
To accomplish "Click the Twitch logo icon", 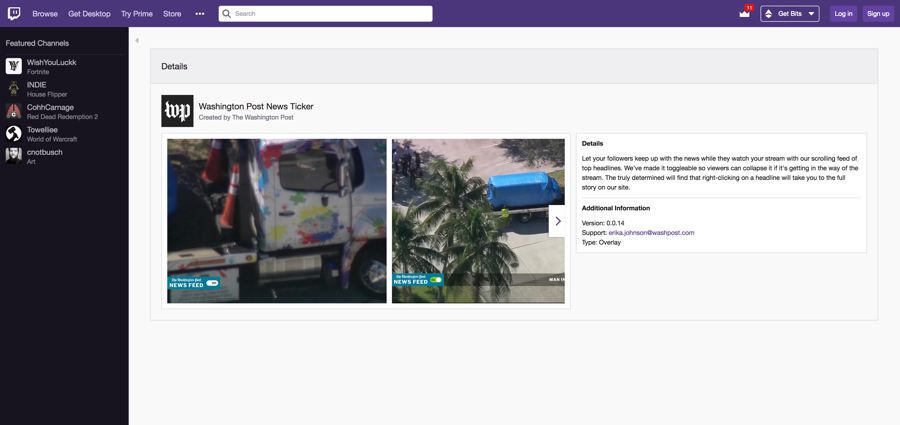I will [x=14, y=13].
